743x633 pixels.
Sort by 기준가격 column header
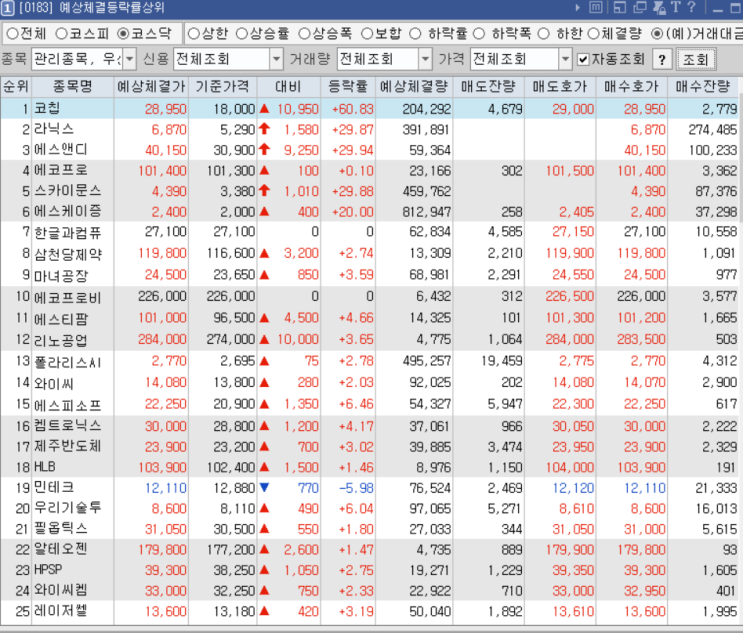[222, 87]
